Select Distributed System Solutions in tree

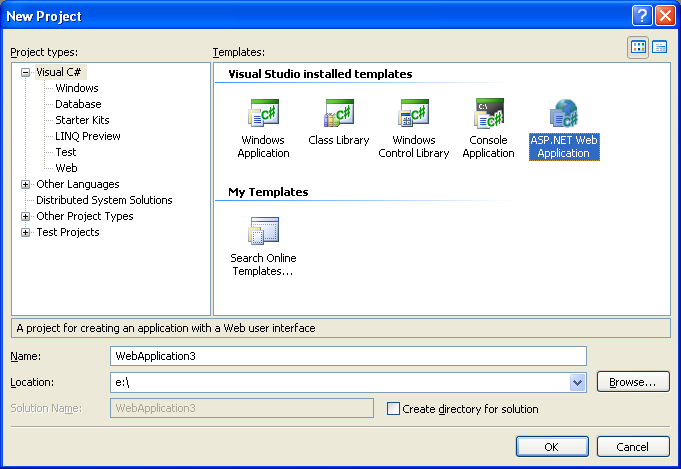(104, 200)
